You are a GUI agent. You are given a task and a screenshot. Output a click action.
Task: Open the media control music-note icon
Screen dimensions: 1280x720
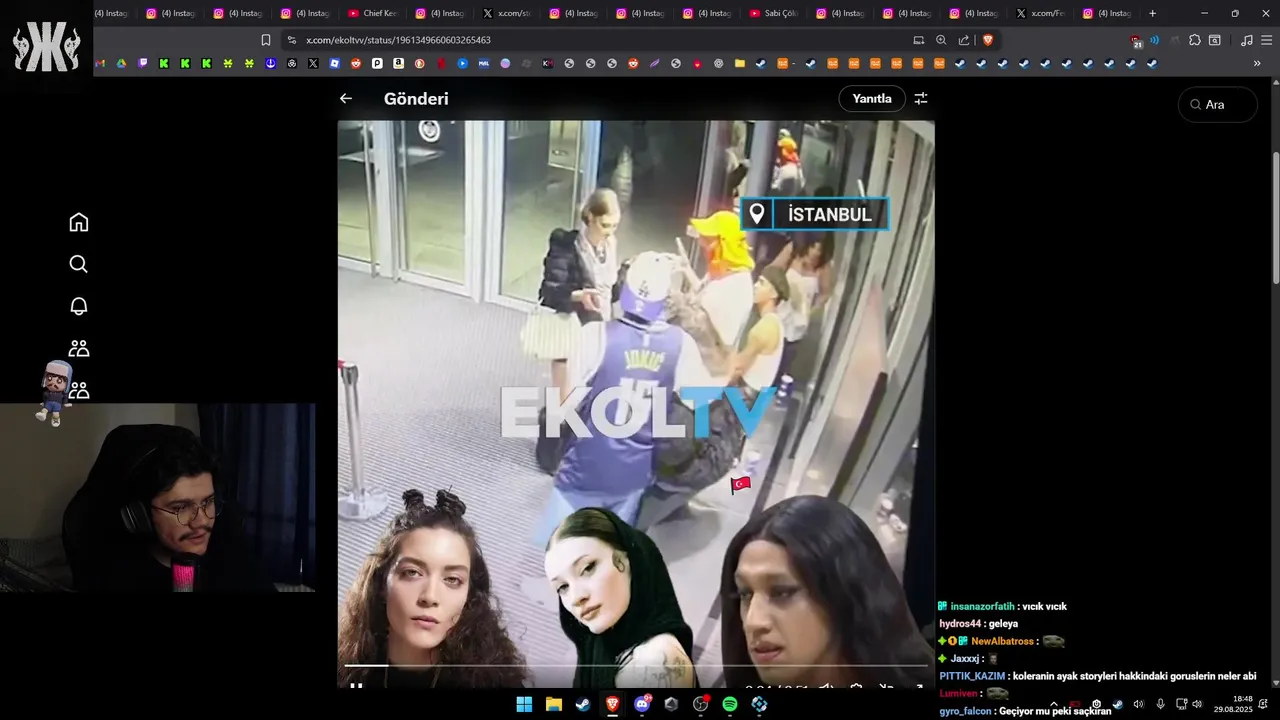click(x=1246, y=40)
